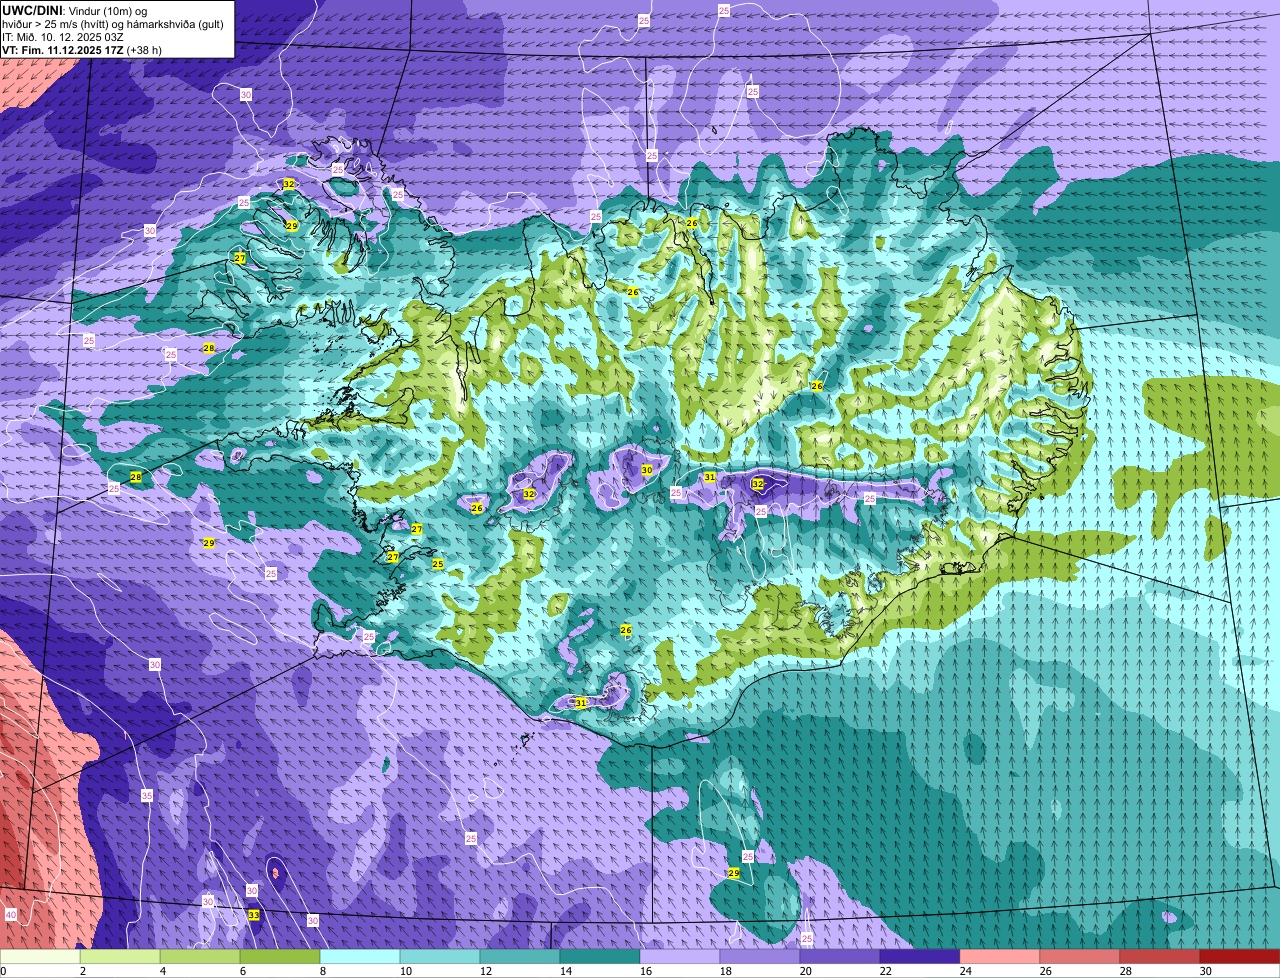This screenshot has height=978, width=1280.
Task: Select the 14–16 m/s dark teal swatch
Action: [600, 956]
